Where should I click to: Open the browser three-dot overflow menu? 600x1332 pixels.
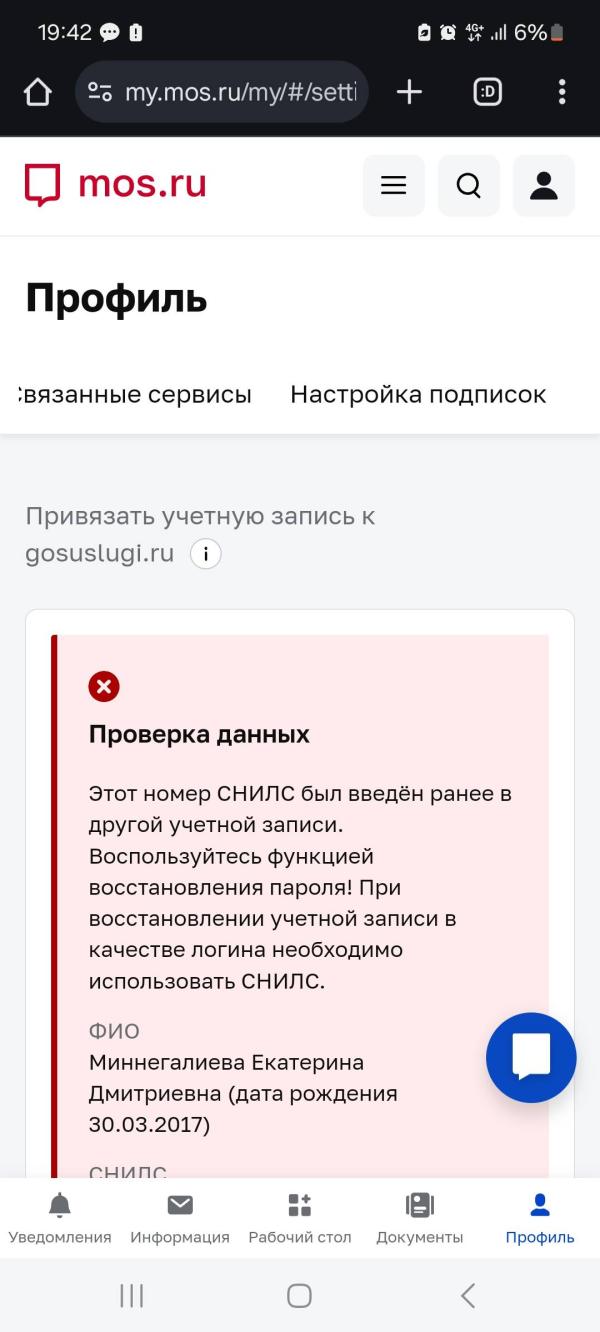click(561, 91)
